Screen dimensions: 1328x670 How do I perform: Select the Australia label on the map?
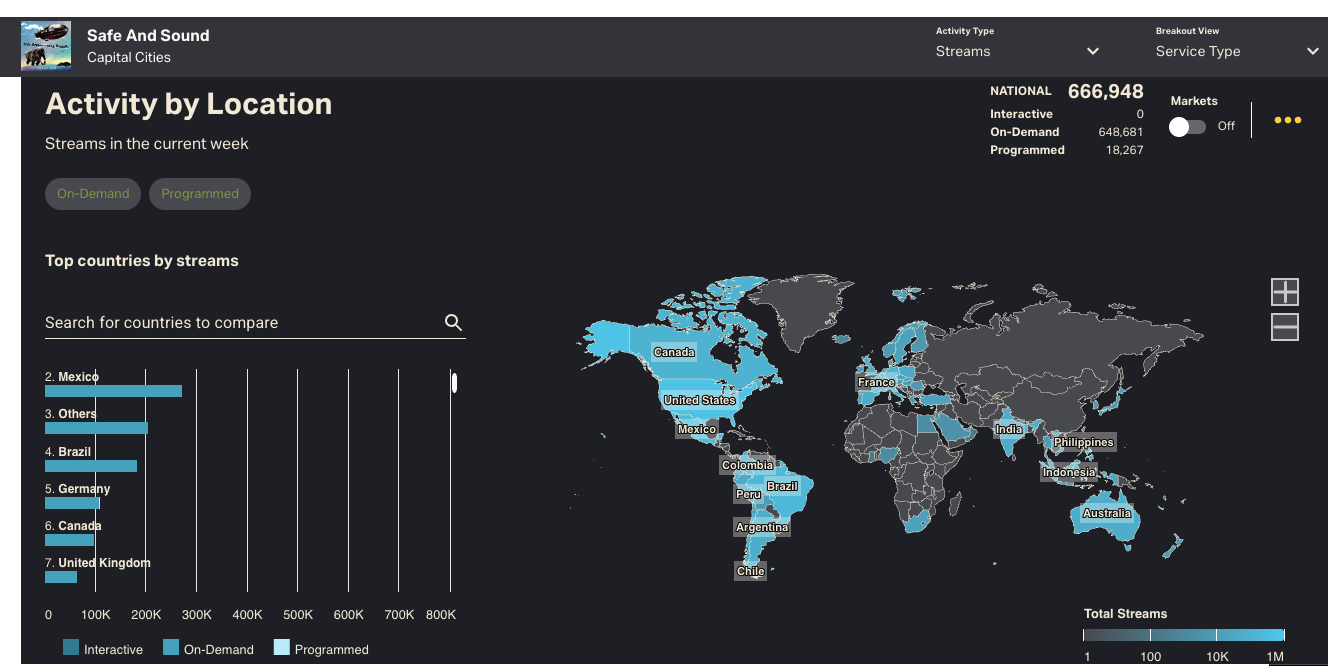click(1107, 514)
